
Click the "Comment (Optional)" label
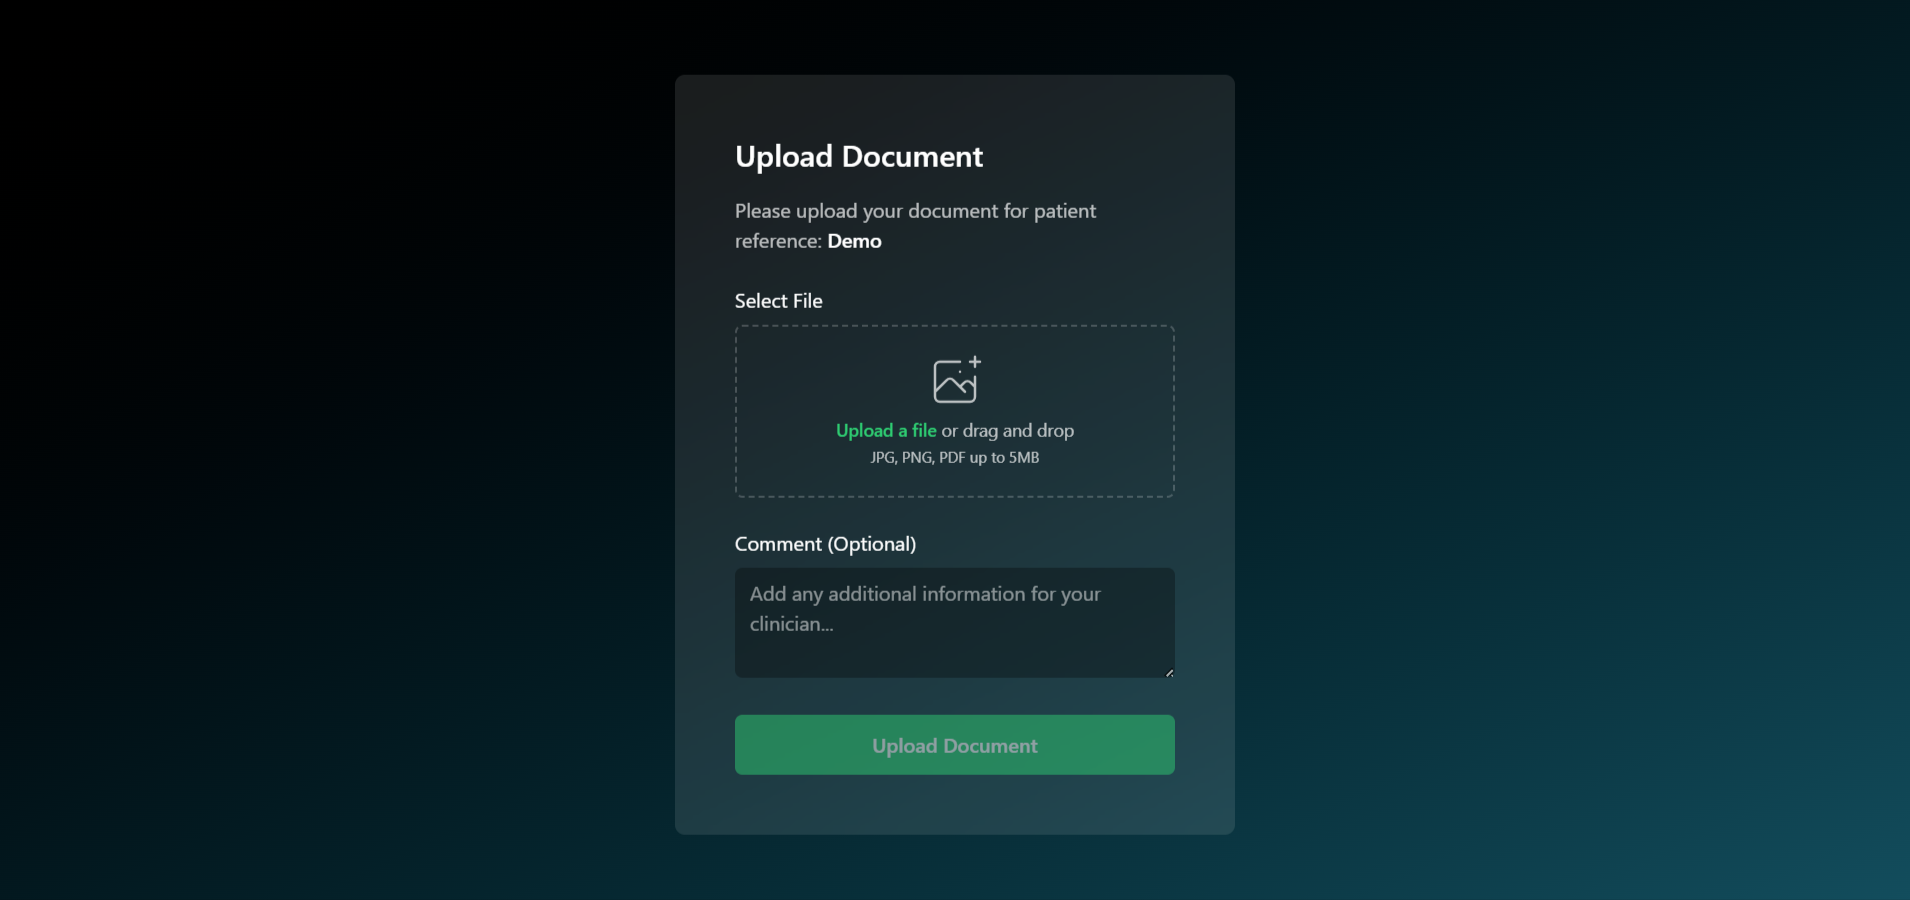point(825,544)
